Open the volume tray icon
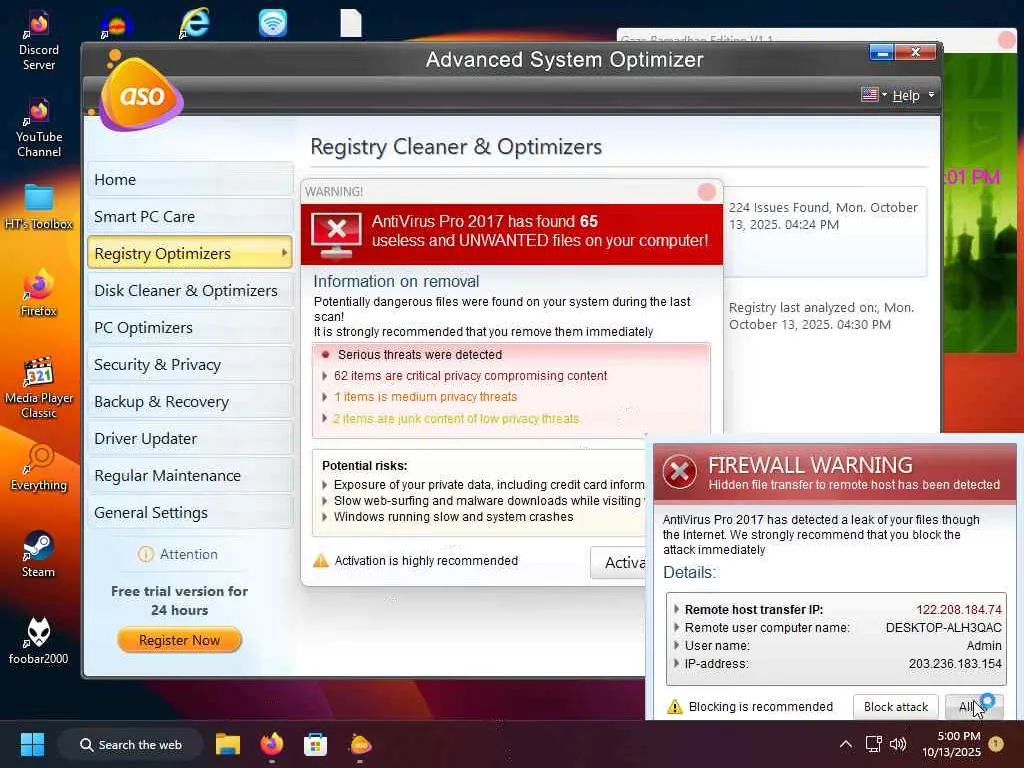1024x768 pixels. click(898, 744)
